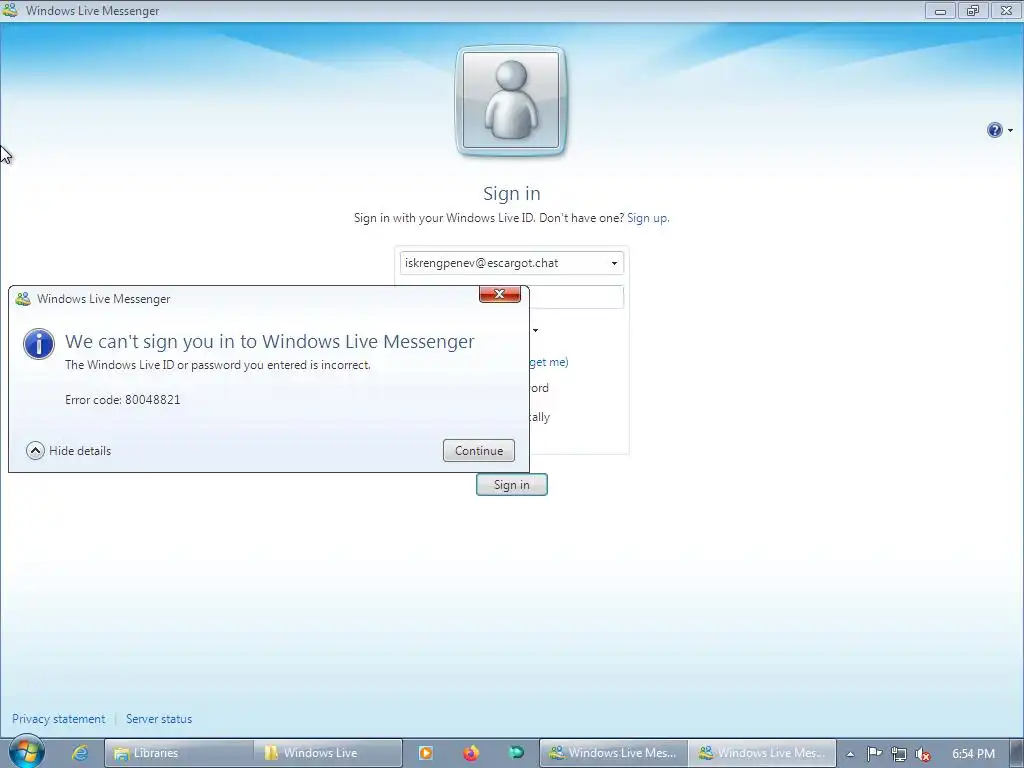Show hidden tray icons arrow
Image resolution: width=1024 pixels, height=768 pixels.
pos(850,754)
